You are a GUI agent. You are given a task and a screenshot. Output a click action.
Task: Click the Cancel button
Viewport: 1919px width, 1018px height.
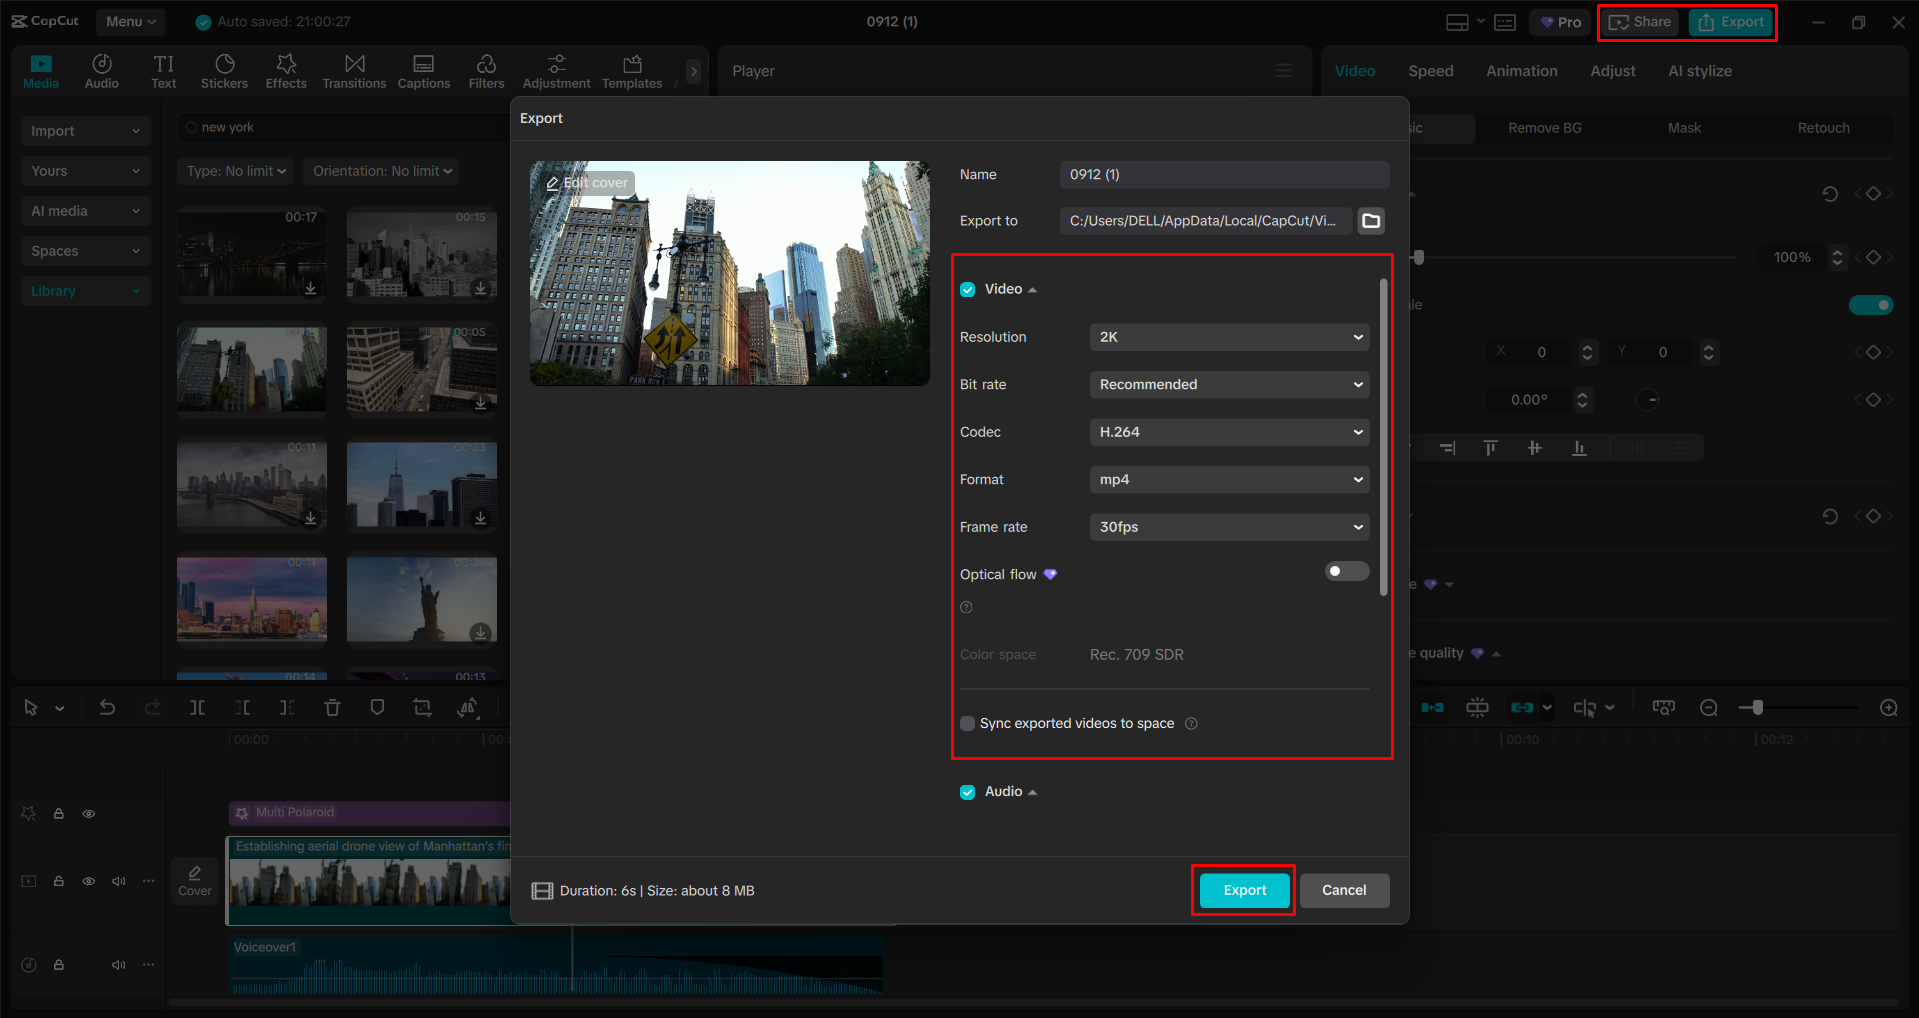[x=1344, y=890]
